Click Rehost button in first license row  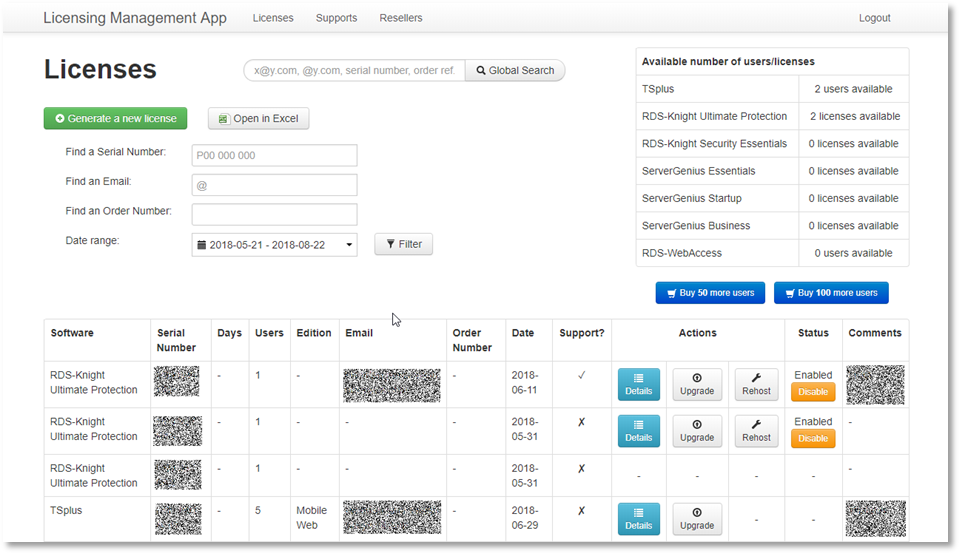coord(756,384)
